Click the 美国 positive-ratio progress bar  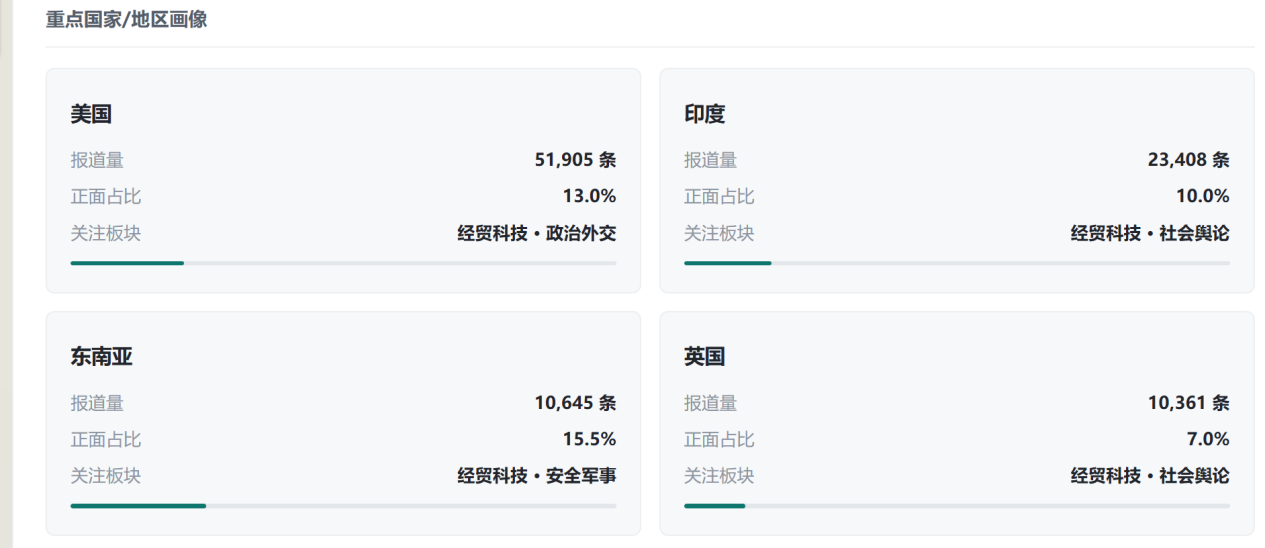coord(343,263)
